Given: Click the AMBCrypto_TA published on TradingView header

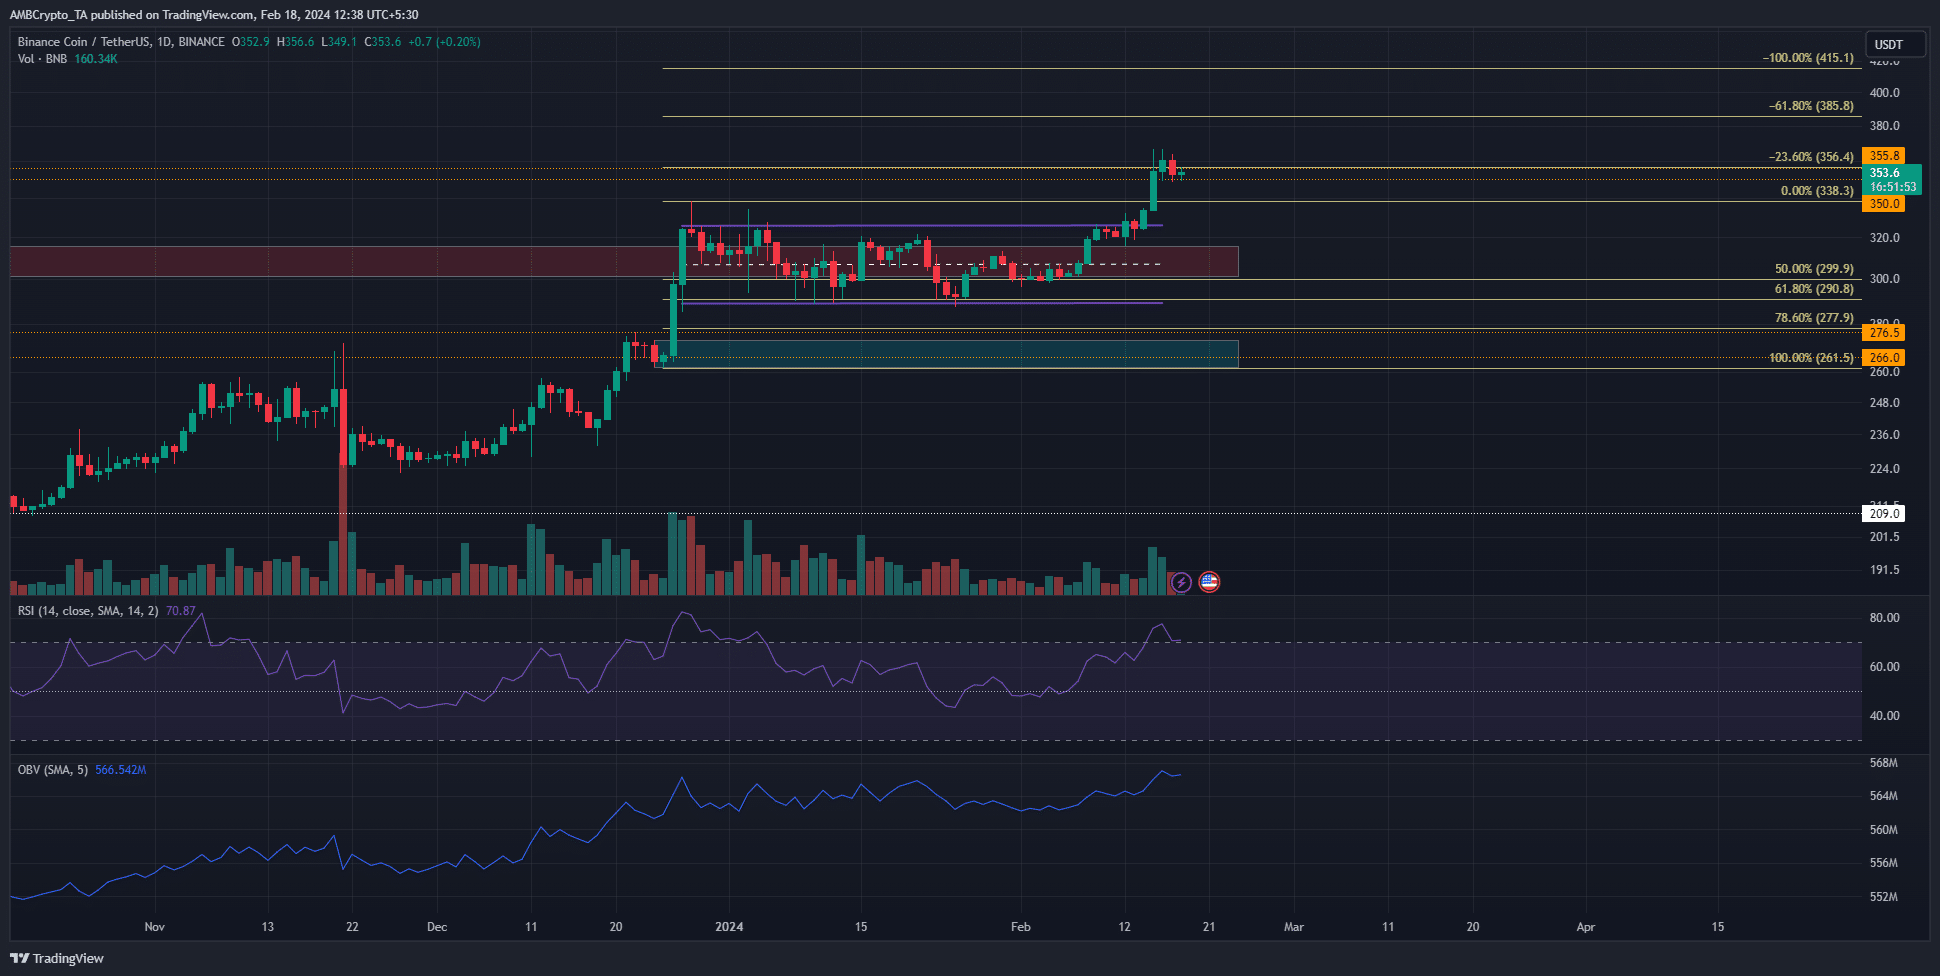Looking at the screenshot, I should tap(214, 15).
